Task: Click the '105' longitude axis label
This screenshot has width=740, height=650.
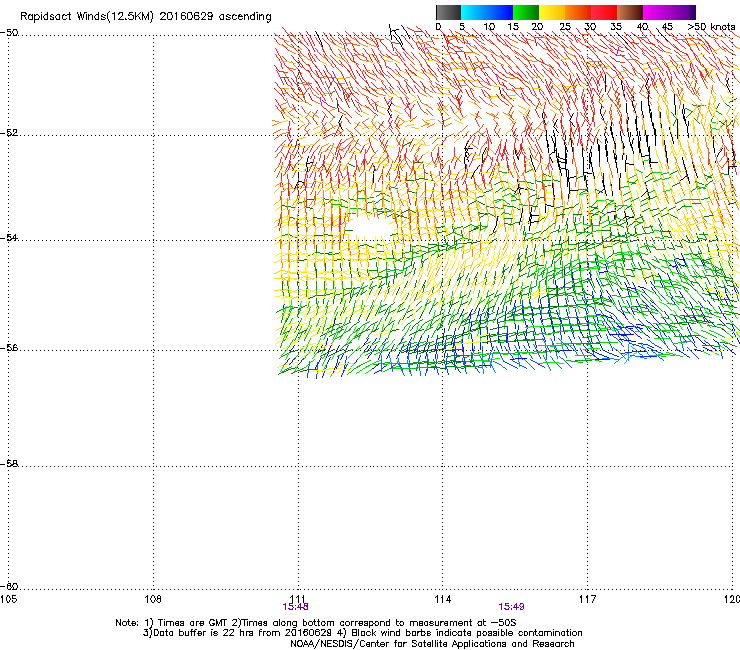Action: coord(8,599)
